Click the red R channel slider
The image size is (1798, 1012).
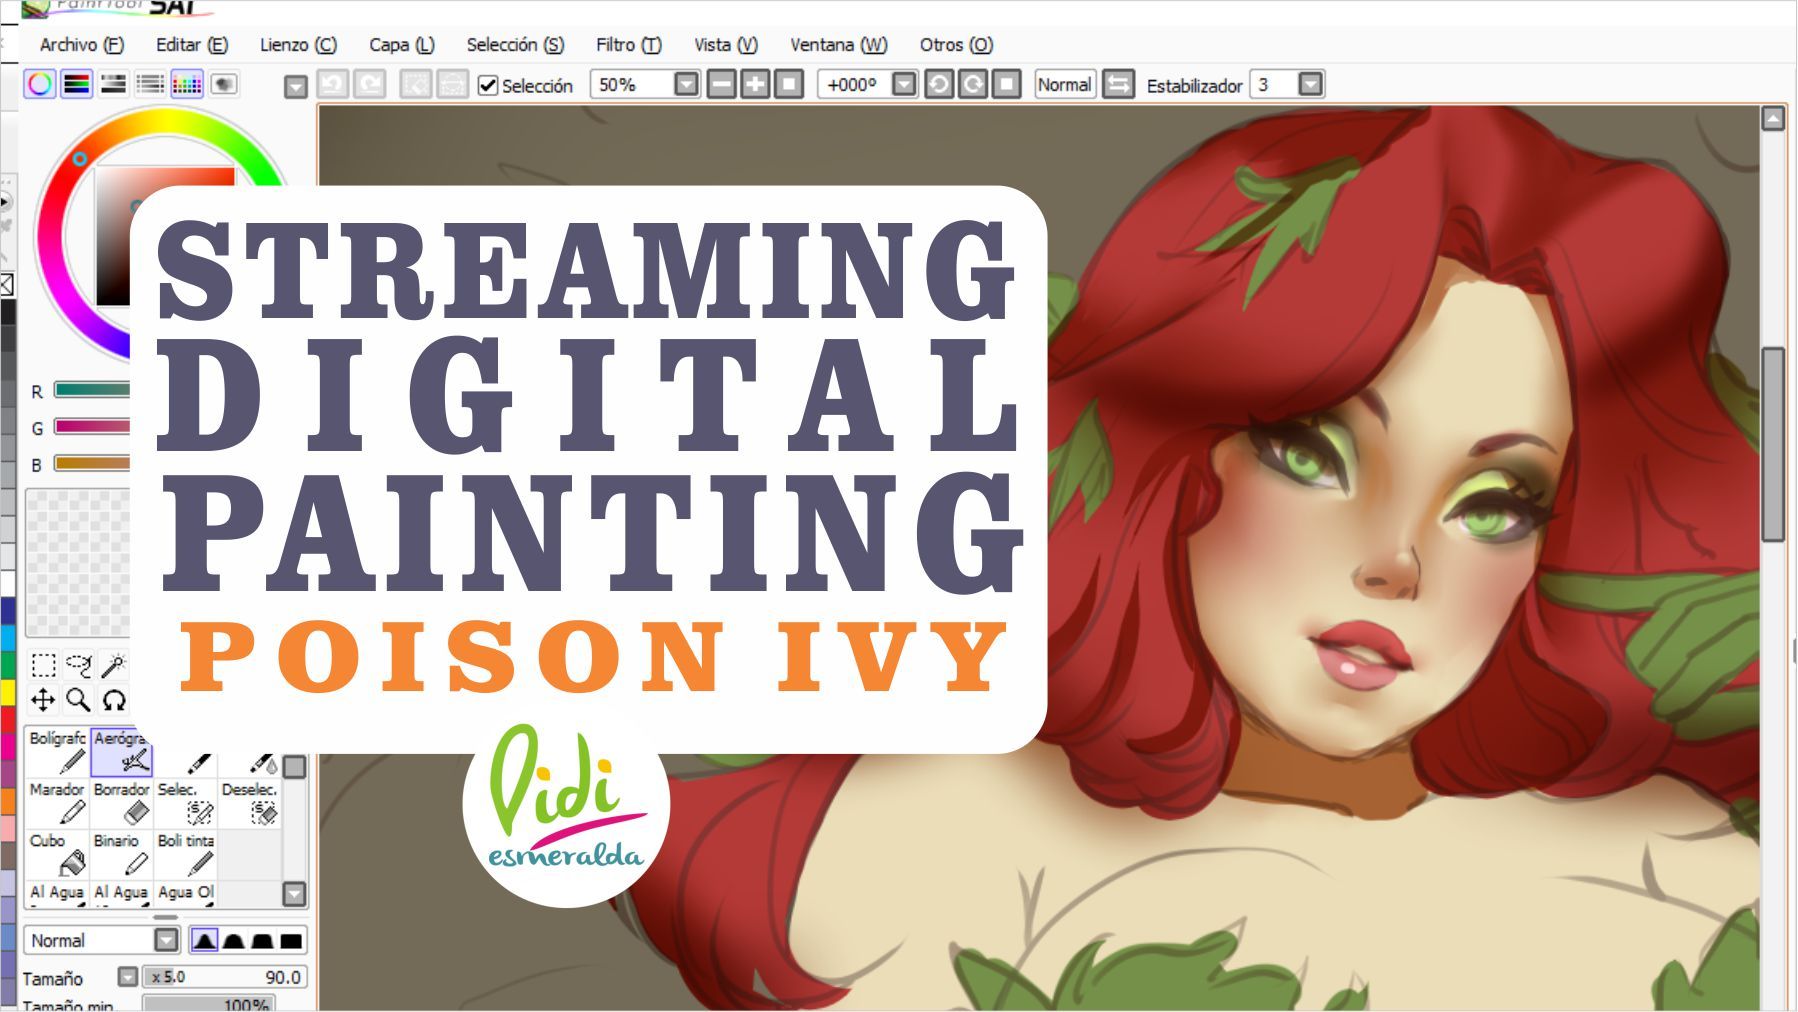[x=92, y=390]
